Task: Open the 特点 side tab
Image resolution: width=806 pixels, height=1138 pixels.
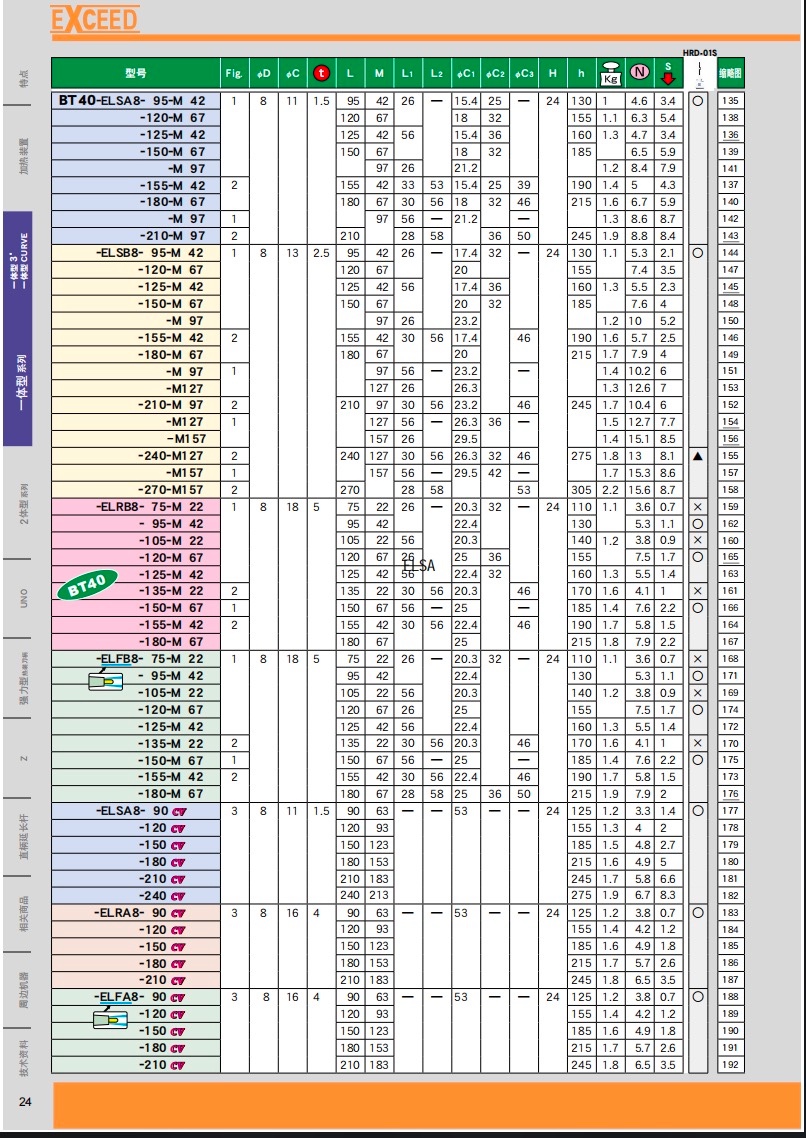Action: point(25,79)
